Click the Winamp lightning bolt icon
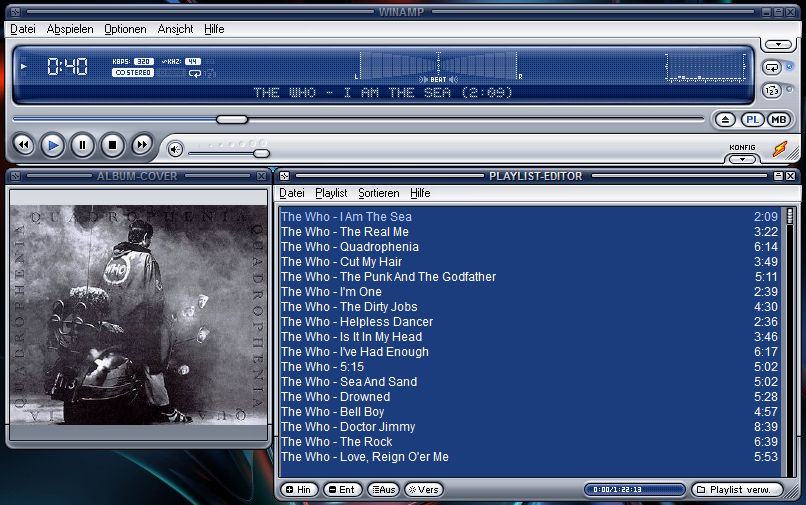This screenshot has height=505, width=806. (780, 149)
